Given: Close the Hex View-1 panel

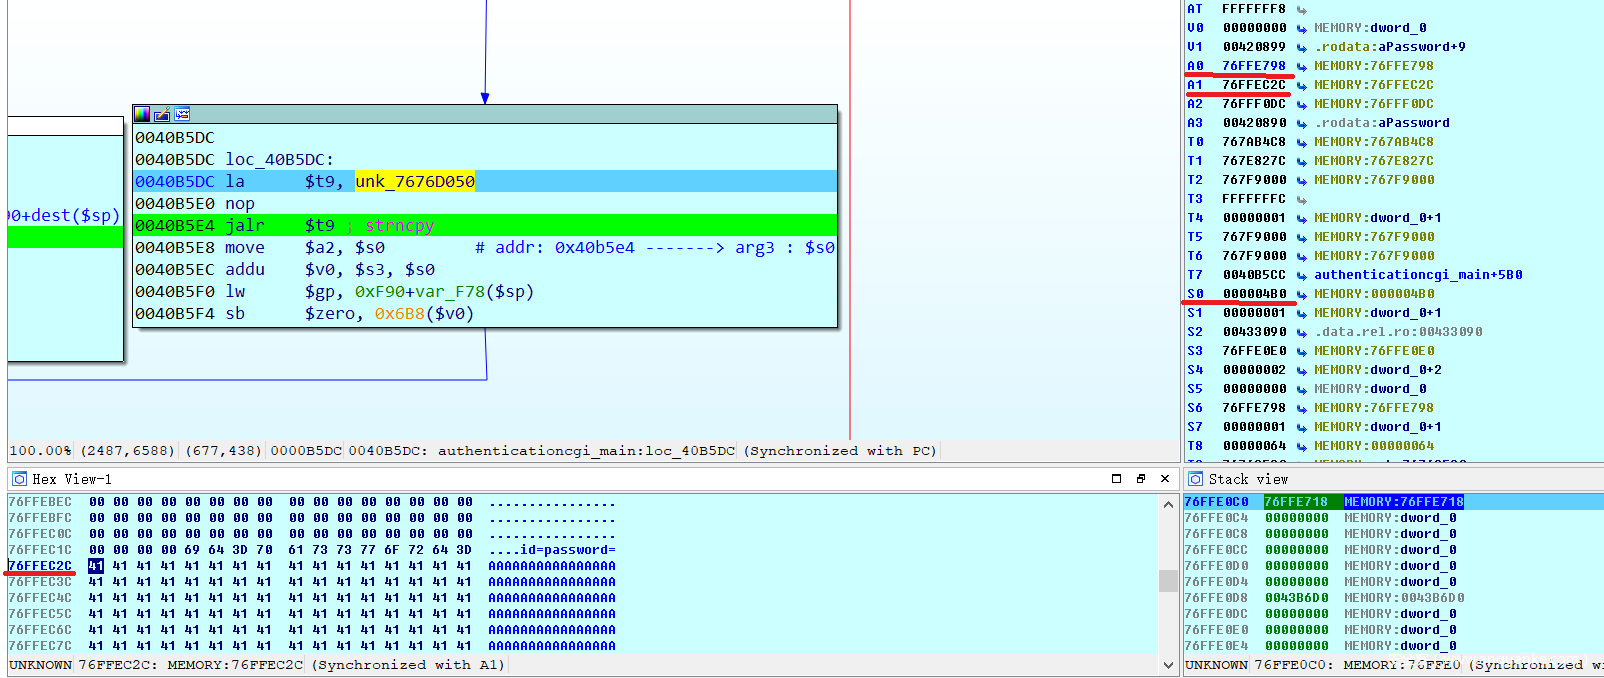Looking at the screenshot, I should click(x=1165, y=479).
